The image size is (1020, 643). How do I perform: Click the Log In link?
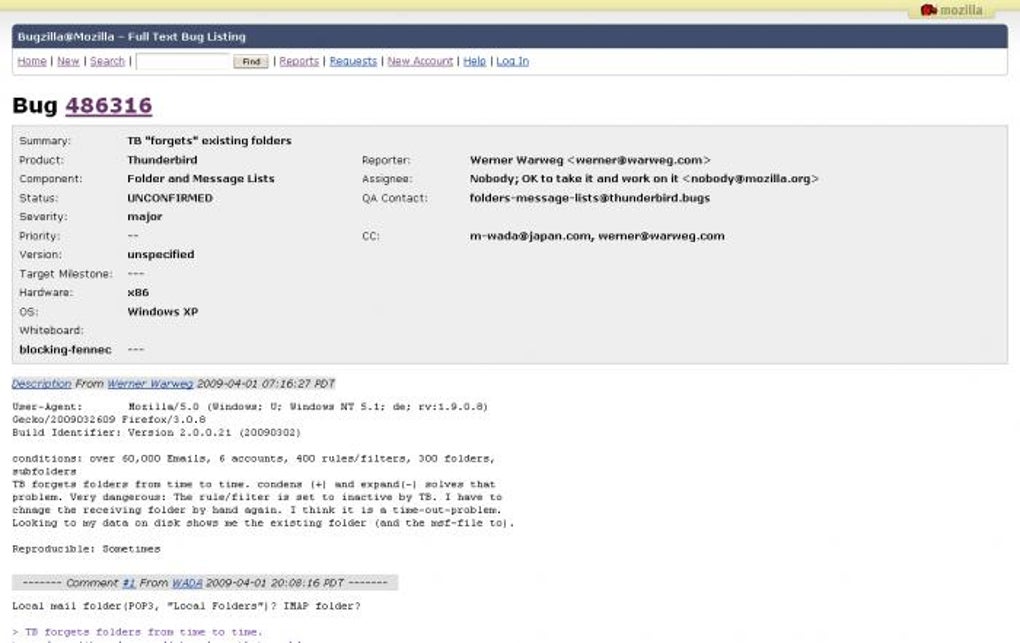[513, 61]
